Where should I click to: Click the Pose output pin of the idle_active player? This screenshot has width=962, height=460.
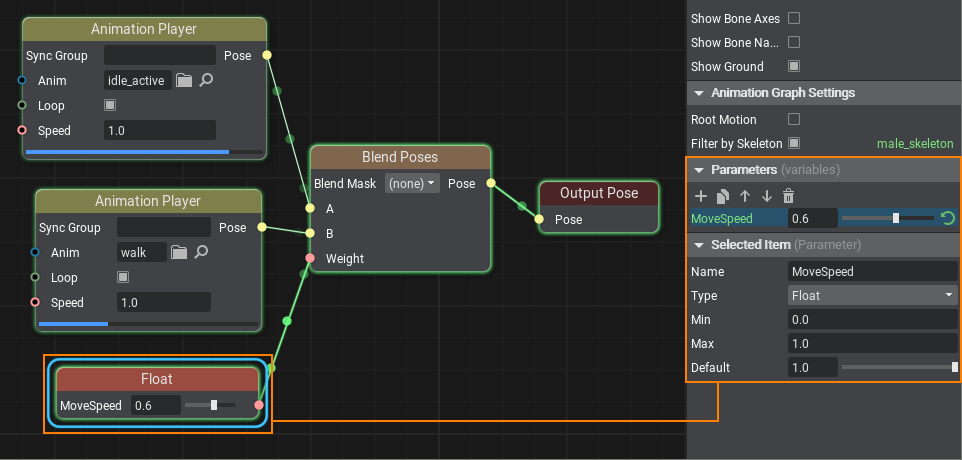click(x=267, y=55)
